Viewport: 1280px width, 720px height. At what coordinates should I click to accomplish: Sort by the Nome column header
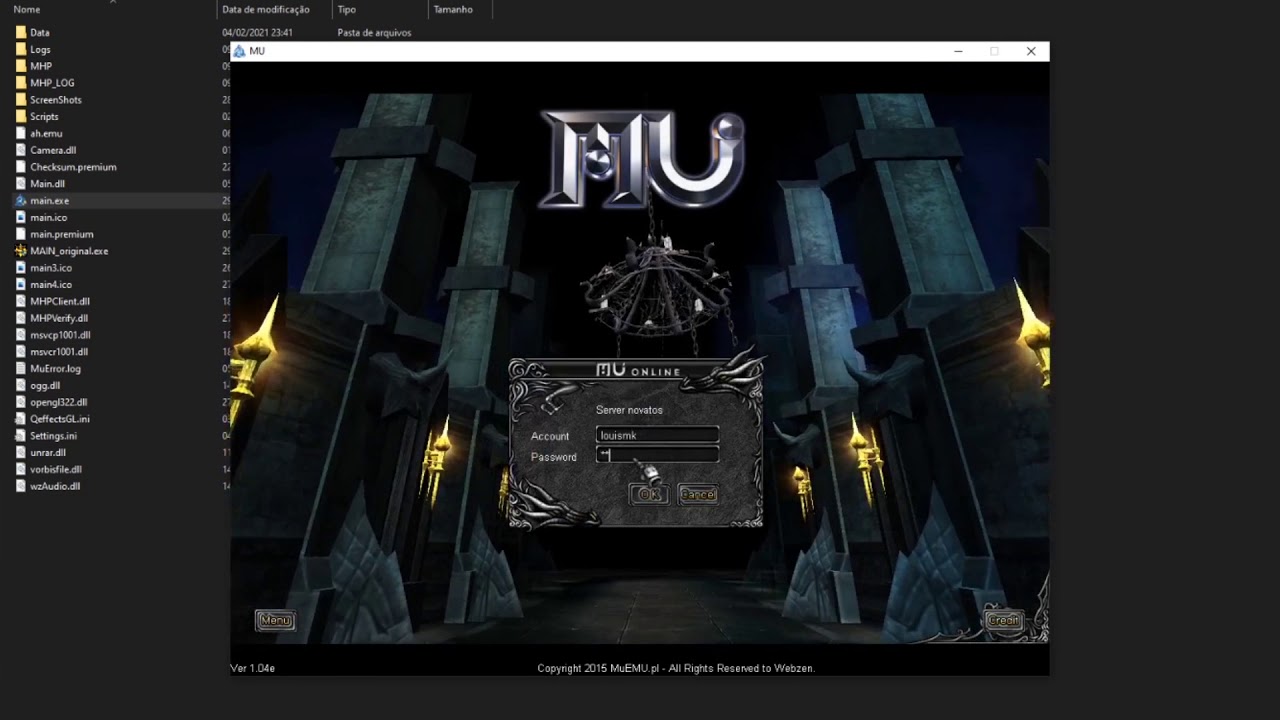click(x=27, y=9)
